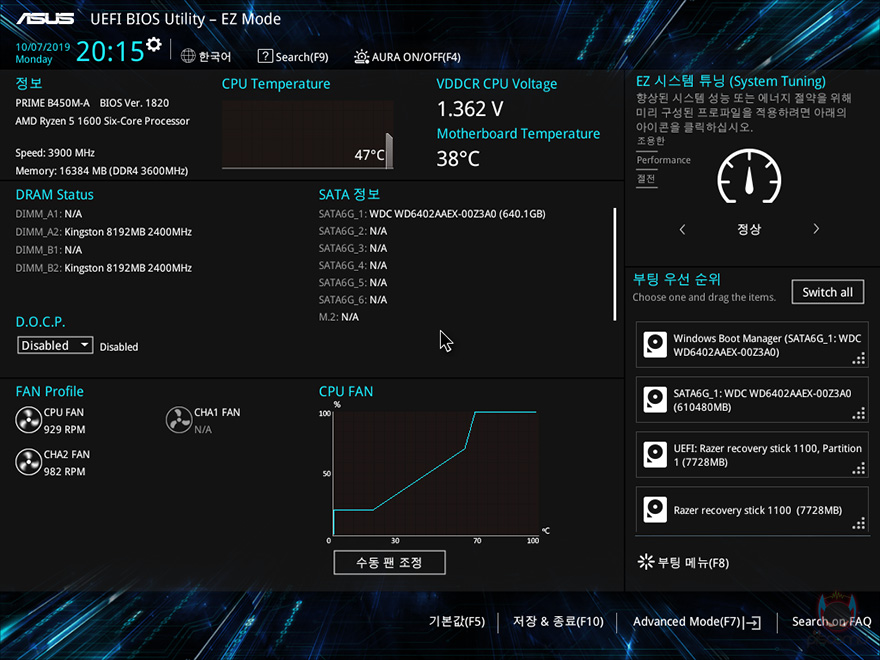Viewport: 880px width, 660px height.
Task: Open the date and time settings gear
Action: (x=154, y=44)
